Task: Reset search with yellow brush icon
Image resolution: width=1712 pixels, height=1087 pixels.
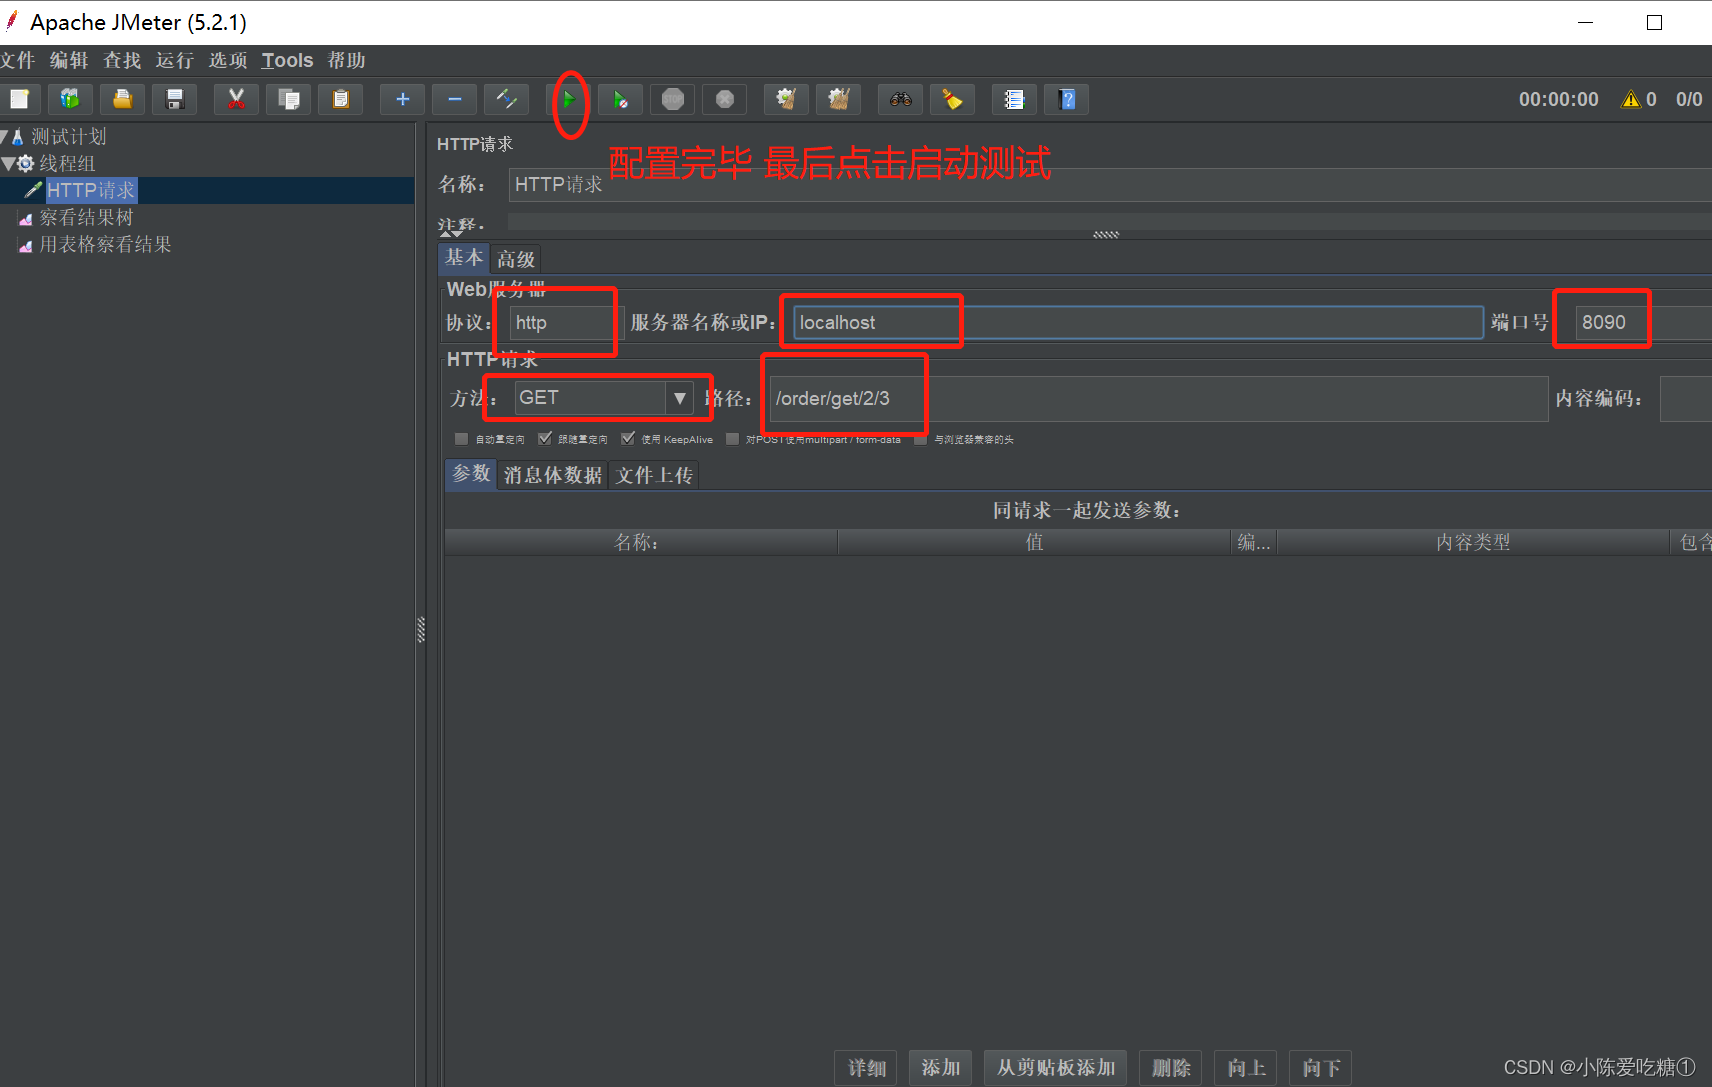Action: [953, 99]
